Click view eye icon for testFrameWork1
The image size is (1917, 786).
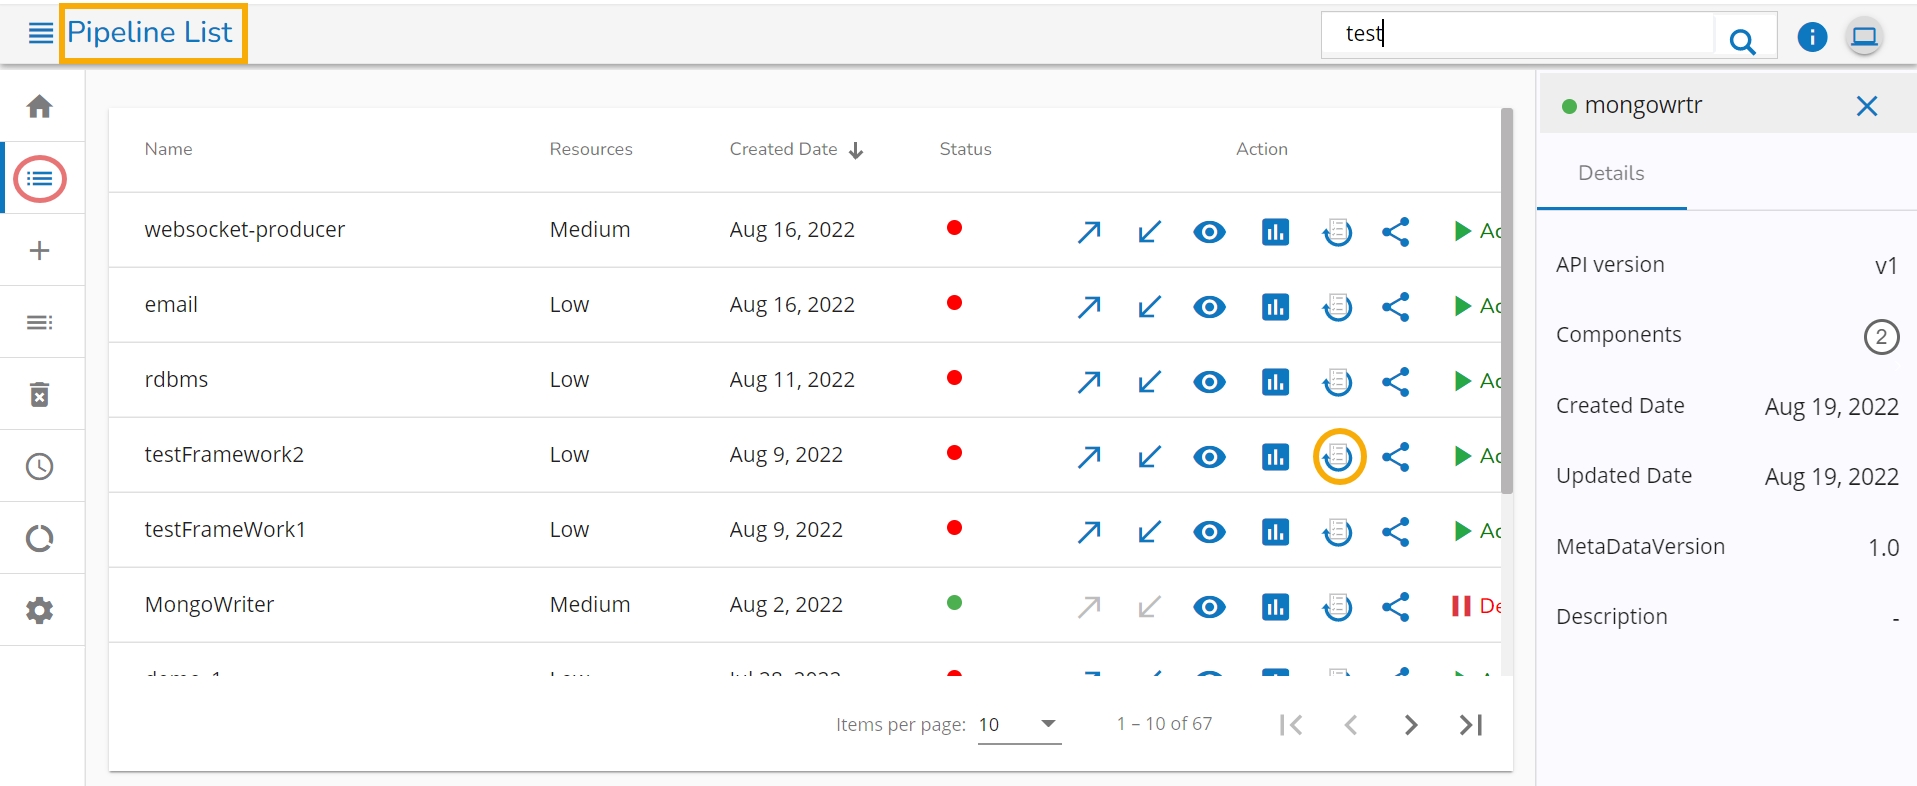coord(1209,532)
